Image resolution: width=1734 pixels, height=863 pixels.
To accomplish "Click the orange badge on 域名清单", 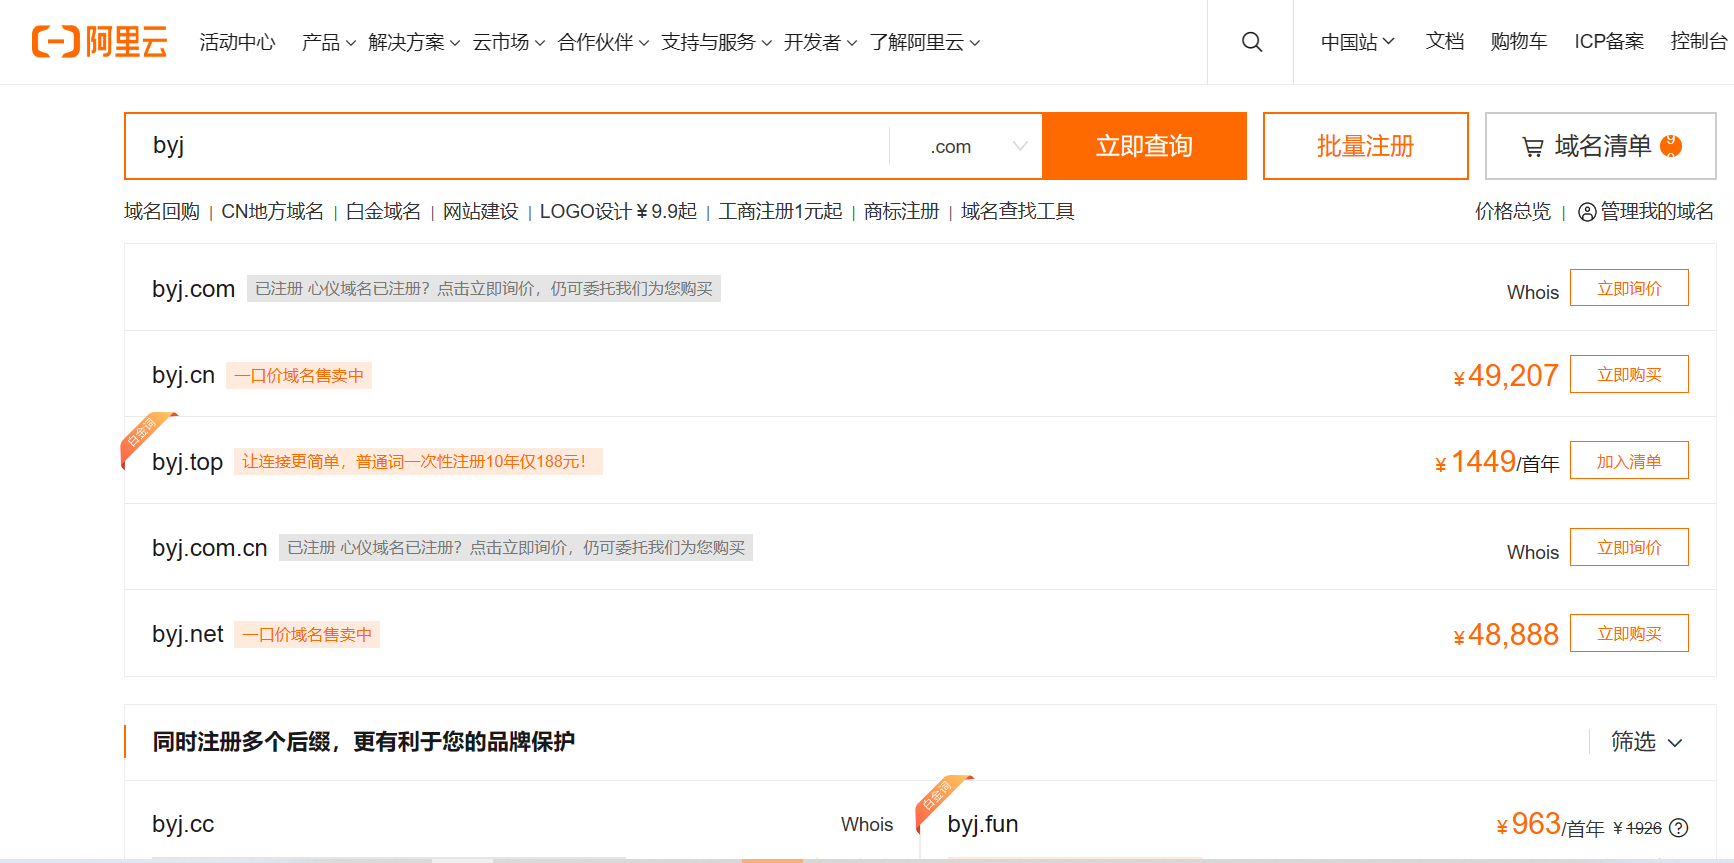I will [x=1670, y=146].
